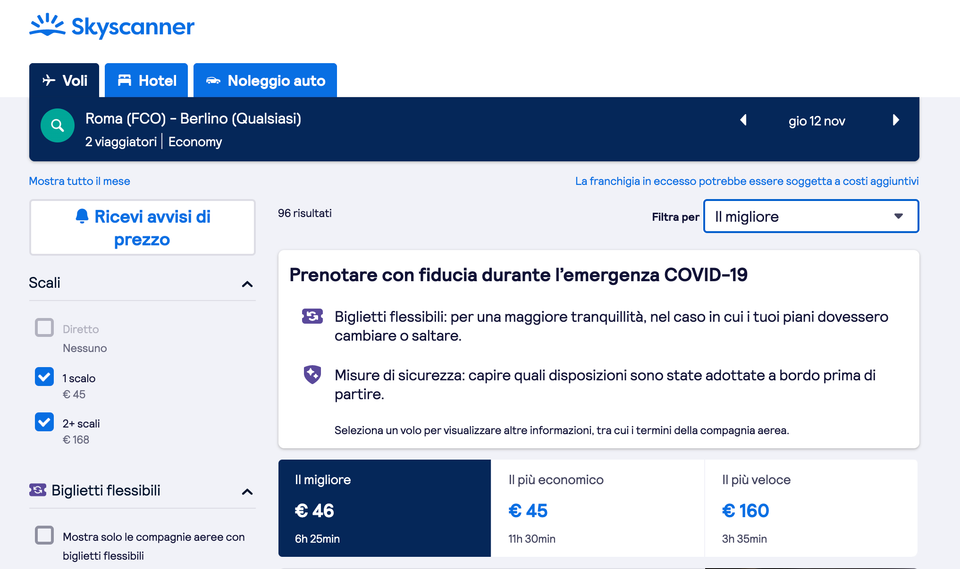Switch to the Hotel tab
This screenshot has width=960, height=569.
pyautogui.click(x=147, y=81)
